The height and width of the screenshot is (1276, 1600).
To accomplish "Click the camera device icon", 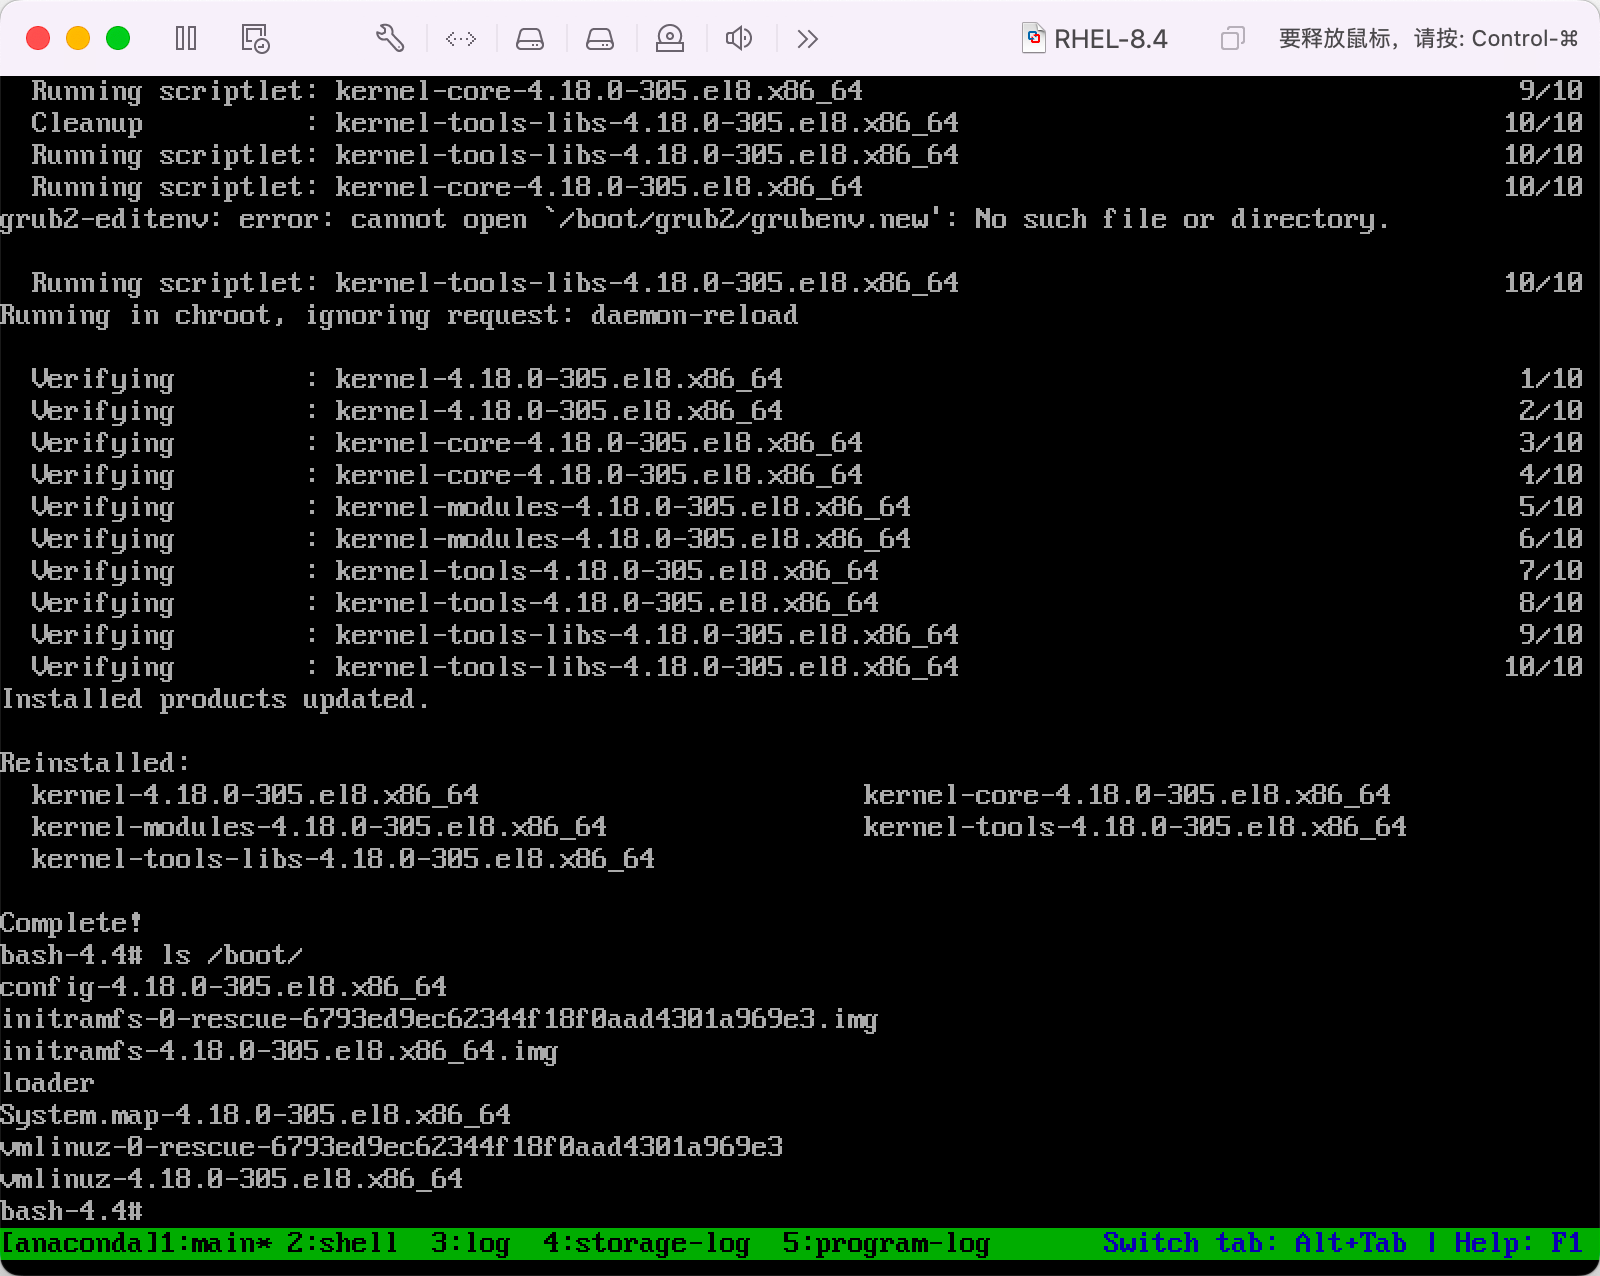I will [x=670, y=39].
